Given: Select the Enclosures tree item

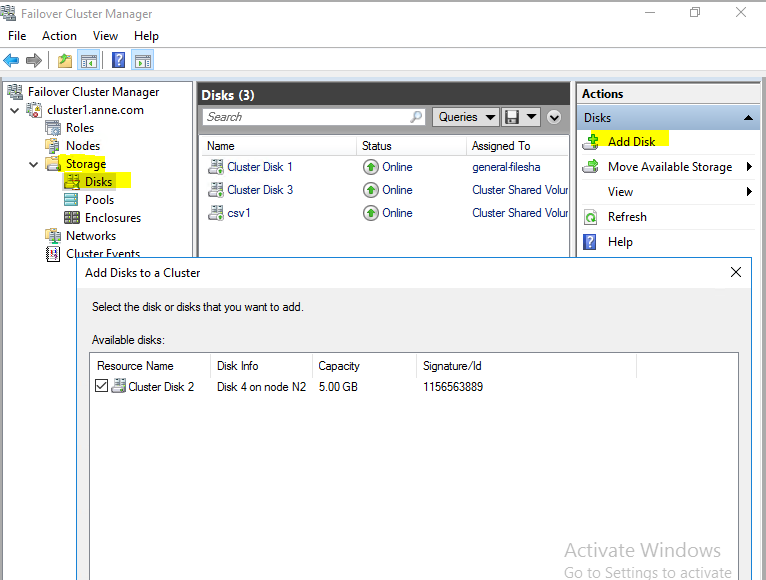Looking at the screenshot, I should 113,217.
